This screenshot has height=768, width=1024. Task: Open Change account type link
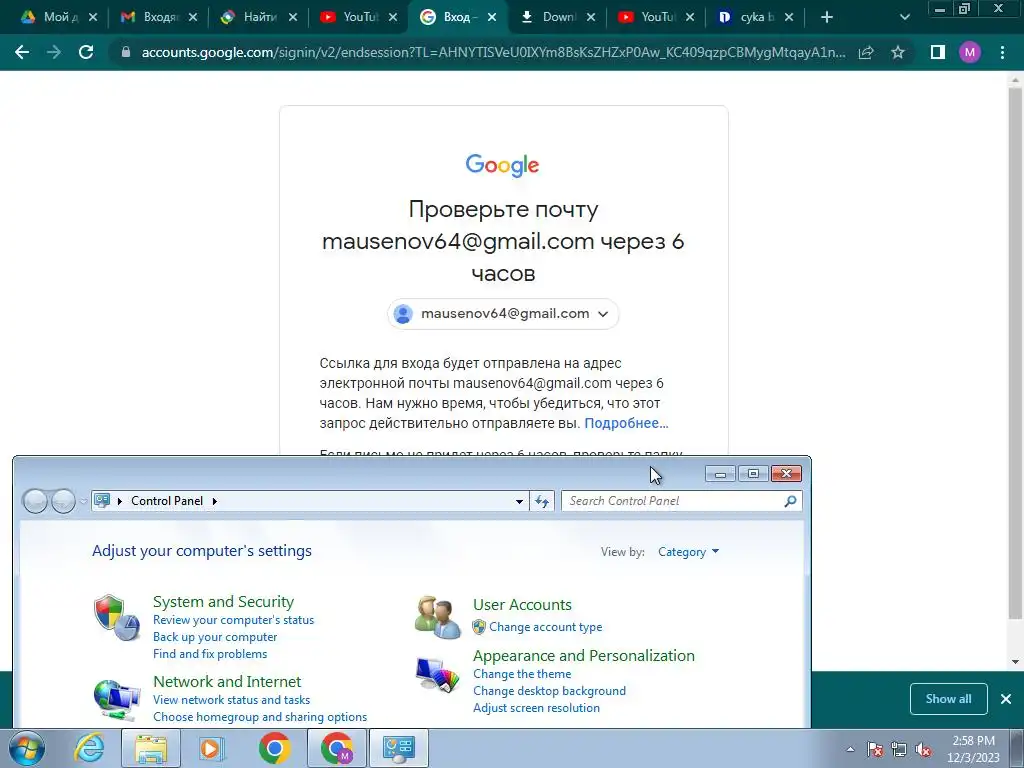click(545, 627)
